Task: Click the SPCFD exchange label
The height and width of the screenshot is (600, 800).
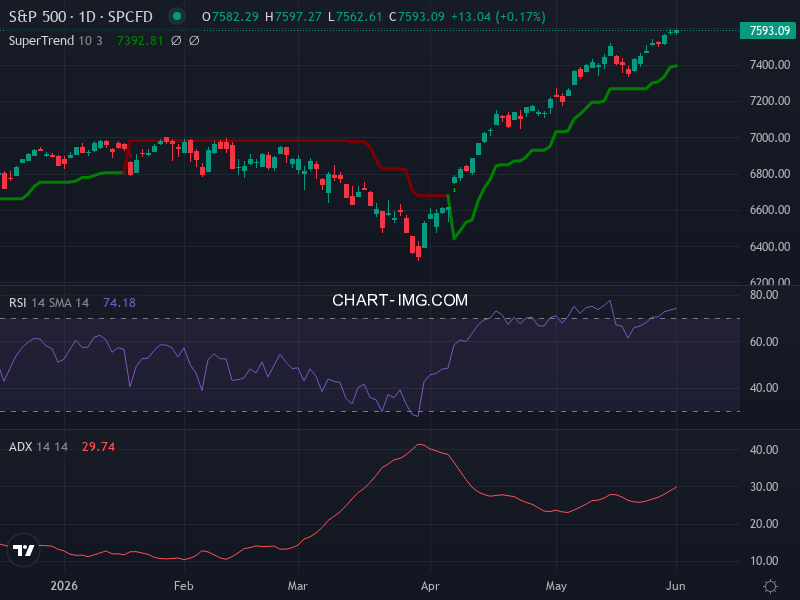Action: (x=130, y=17)
